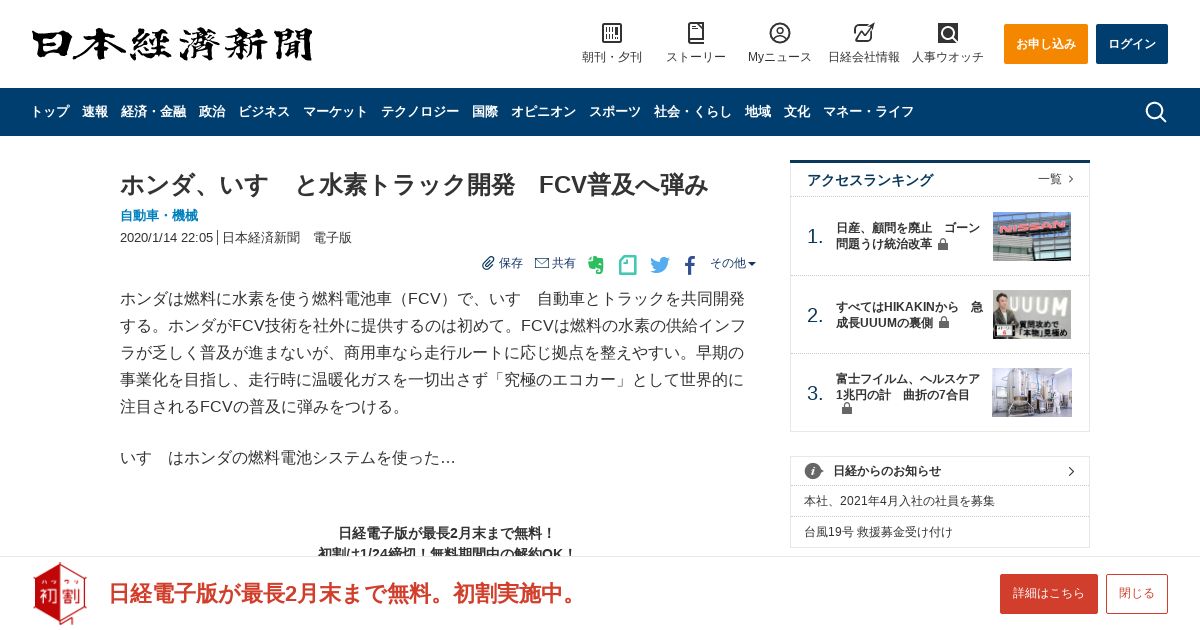Open the 国際 section
1200x630 pixels.
point(485,112)
